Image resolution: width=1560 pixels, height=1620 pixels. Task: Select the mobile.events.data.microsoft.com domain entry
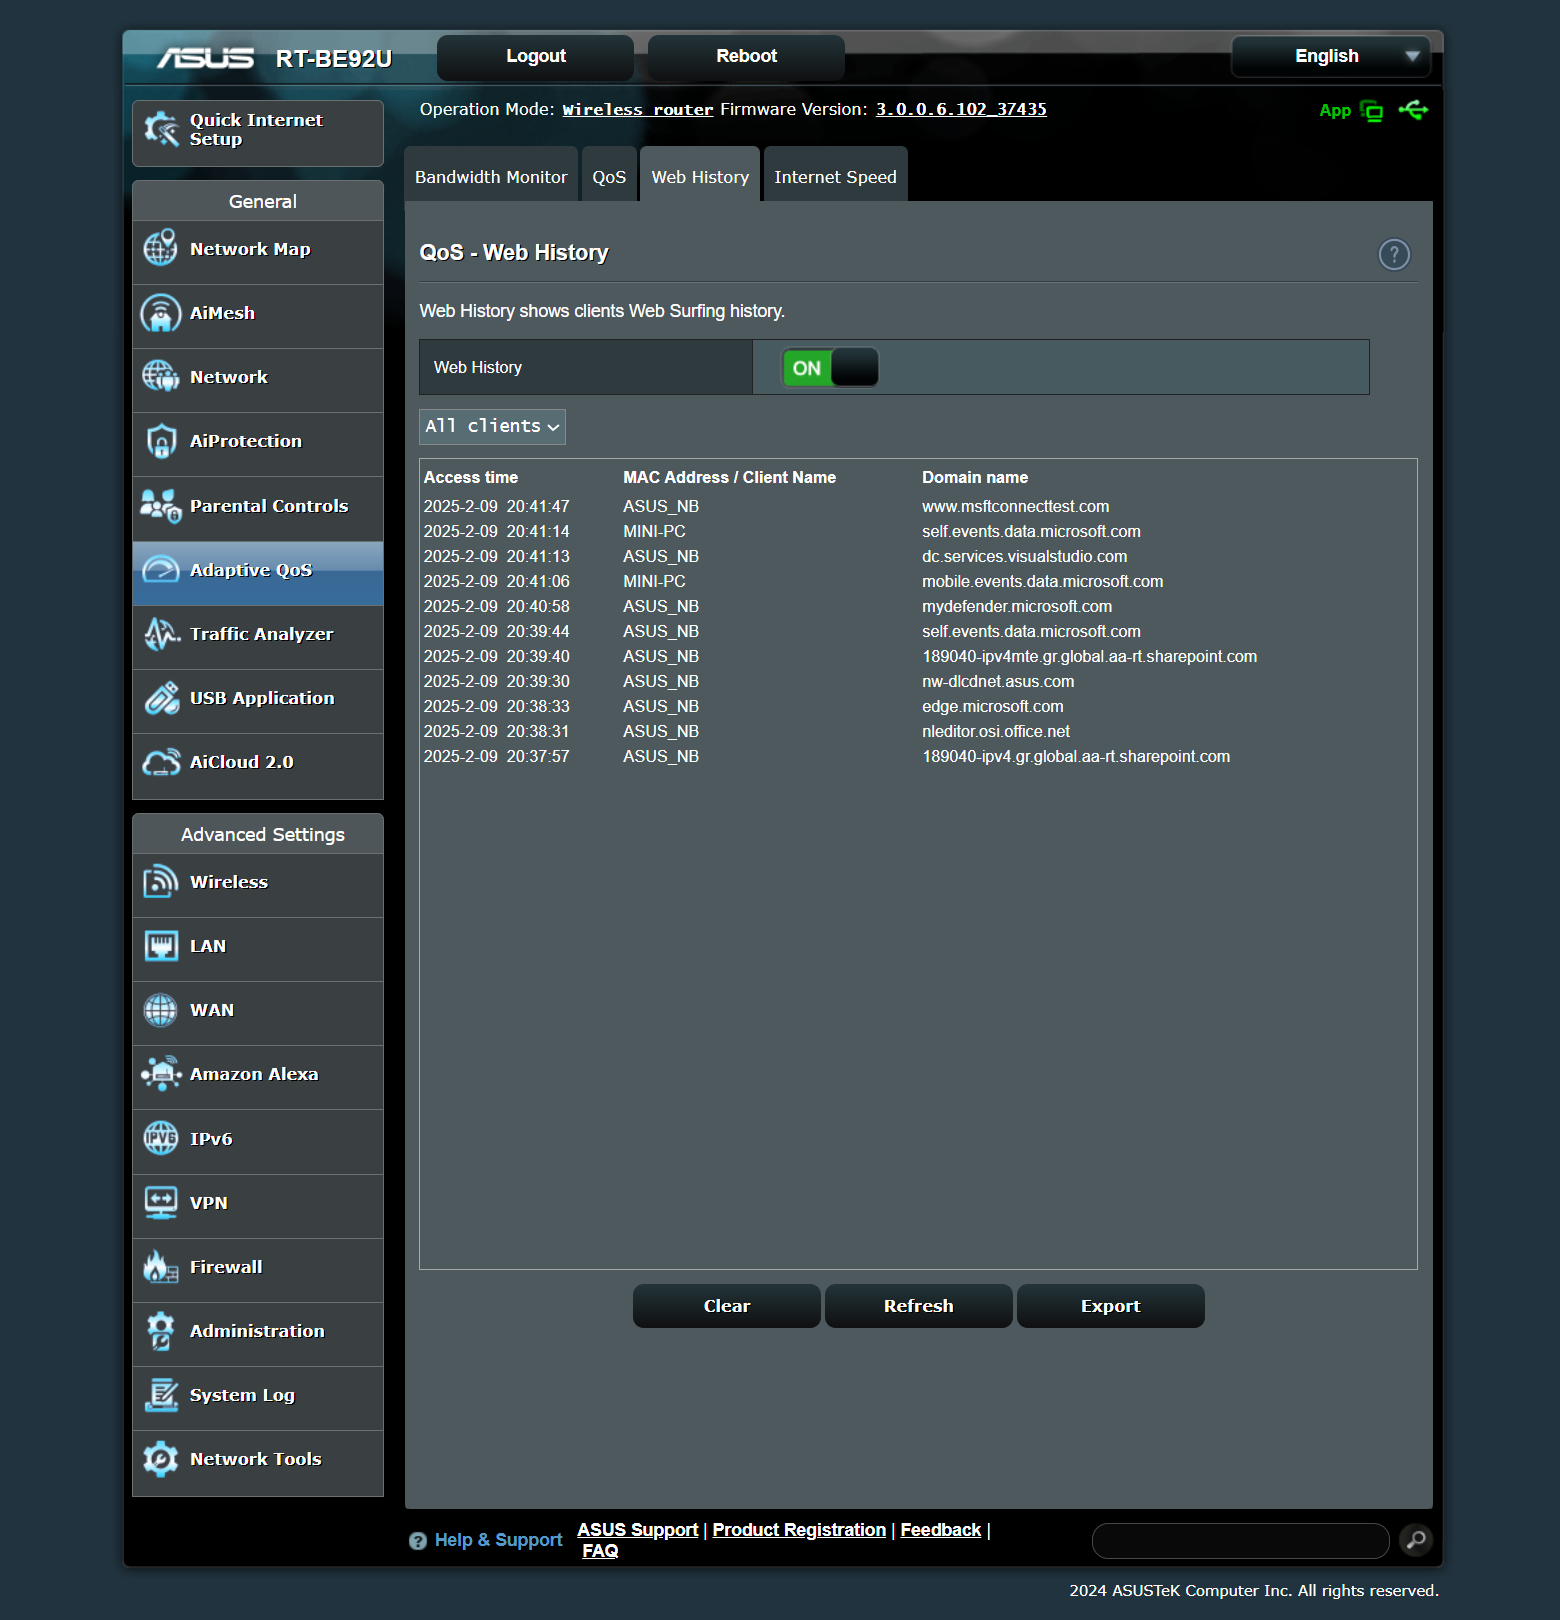(x=1043, y=582)
